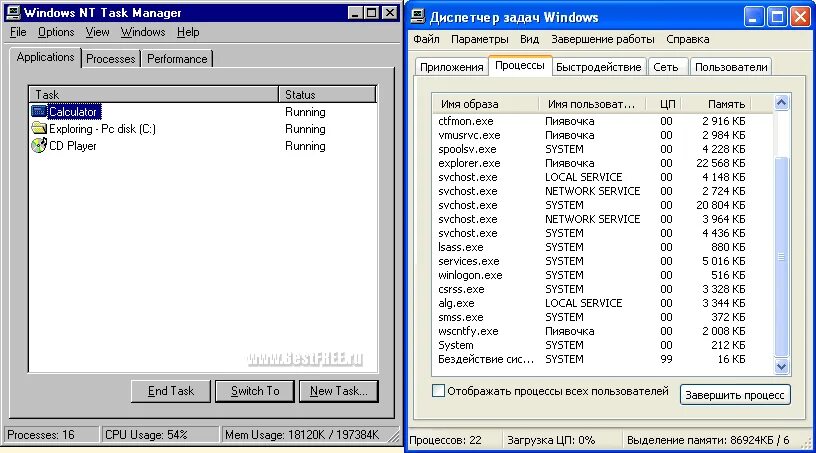Viewport: 816px width, 453px height.
Task: Click the Windows NT Task Manager title icon
Action: (13, 12)
